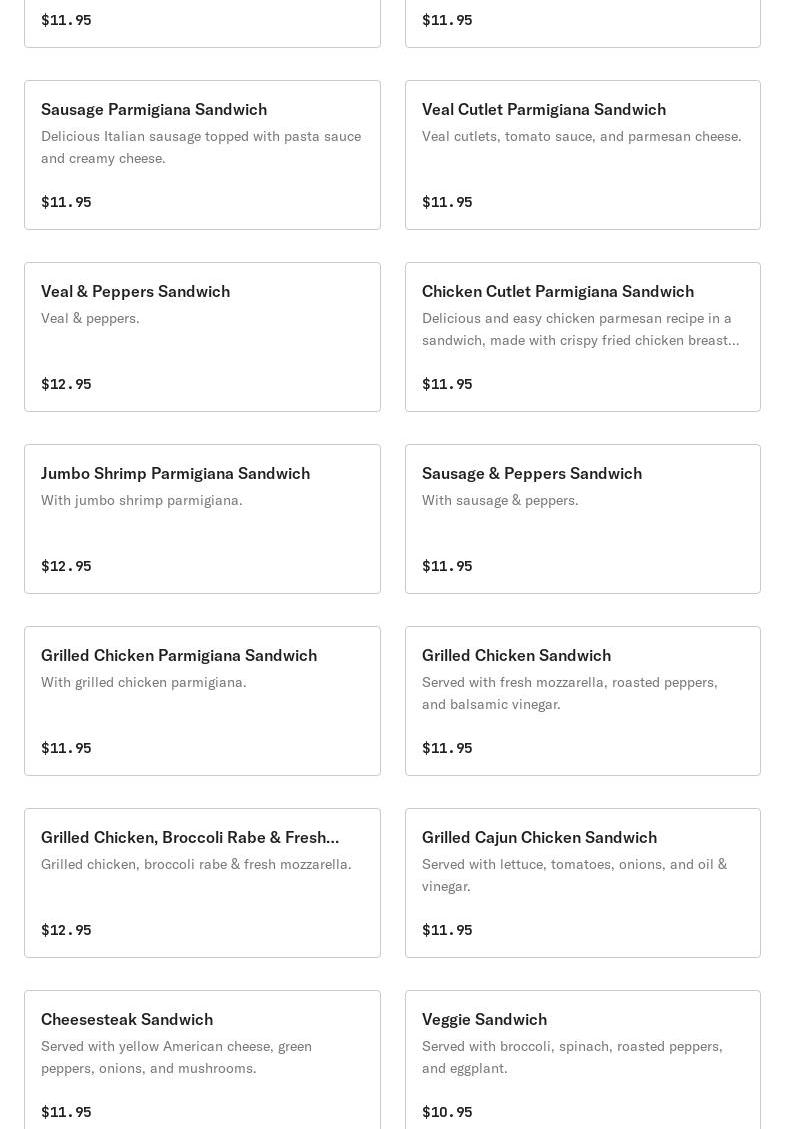Click the lettuce, tomatoes, onions description text
Image resolution: width=785 pixels, height=1129 pixels.
coord(575,876)
